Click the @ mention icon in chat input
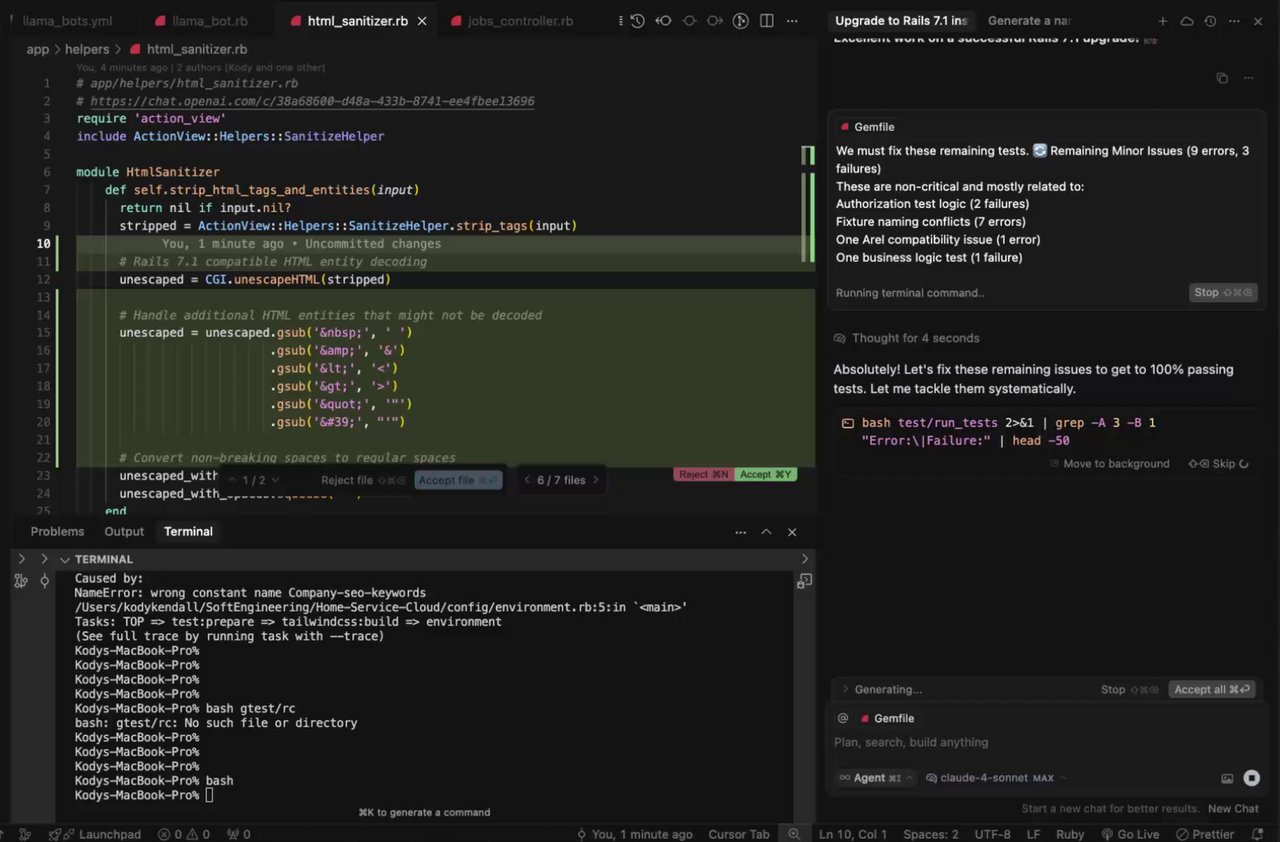Viewport: 1280px width, 842px height. point(843,718)
